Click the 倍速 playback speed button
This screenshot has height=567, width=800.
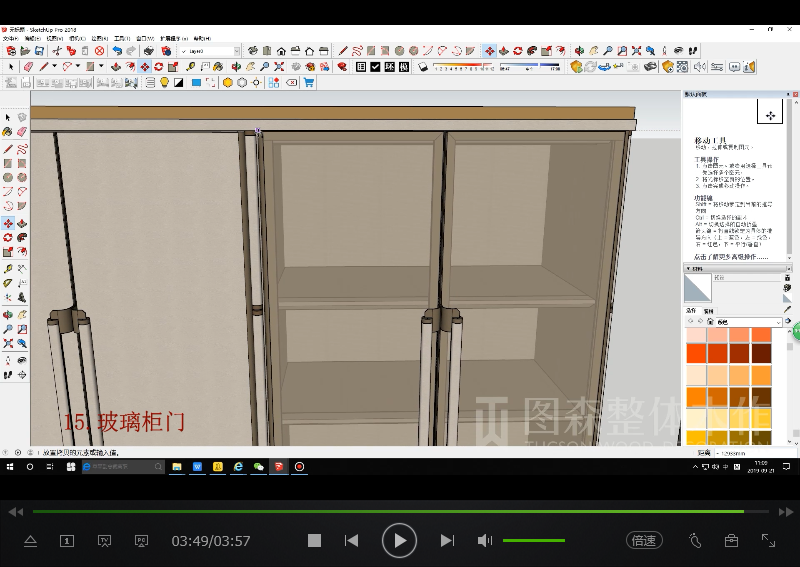644,540
